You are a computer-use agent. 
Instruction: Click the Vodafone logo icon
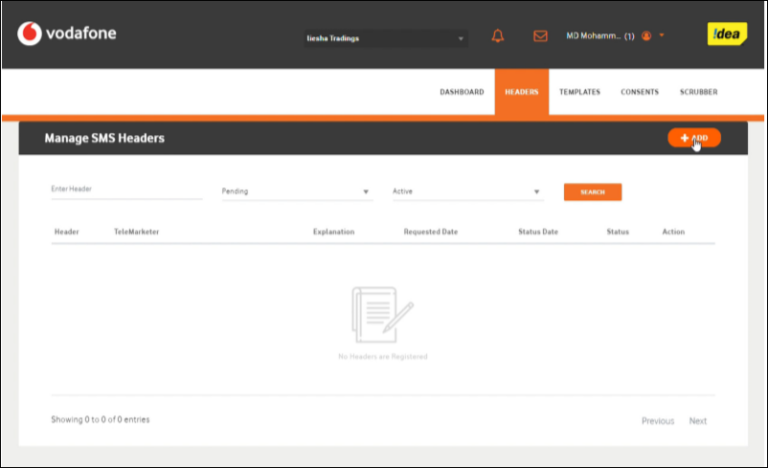(30, 34)
